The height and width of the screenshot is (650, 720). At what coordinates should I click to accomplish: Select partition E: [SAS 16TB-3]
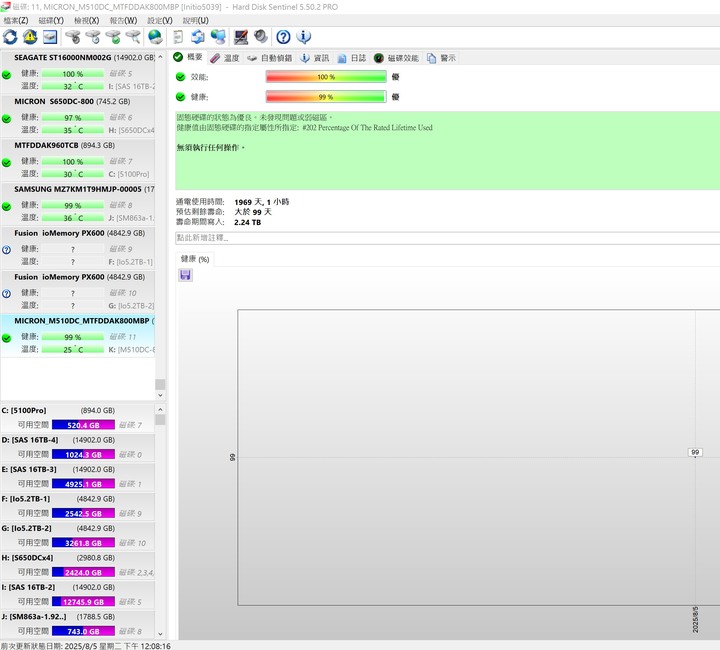77,477
